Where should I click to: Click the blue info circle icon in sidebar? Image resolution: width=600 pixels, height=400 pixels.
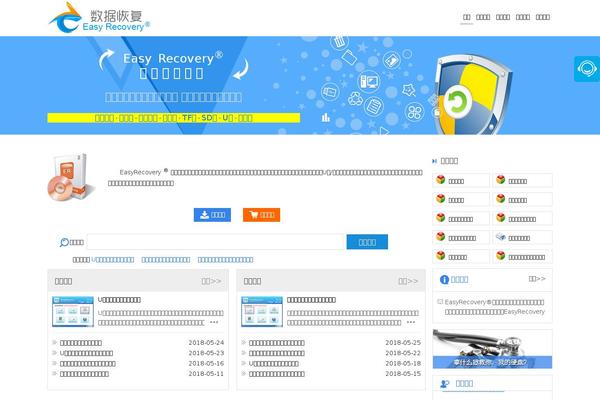click(x=444, y=280)
